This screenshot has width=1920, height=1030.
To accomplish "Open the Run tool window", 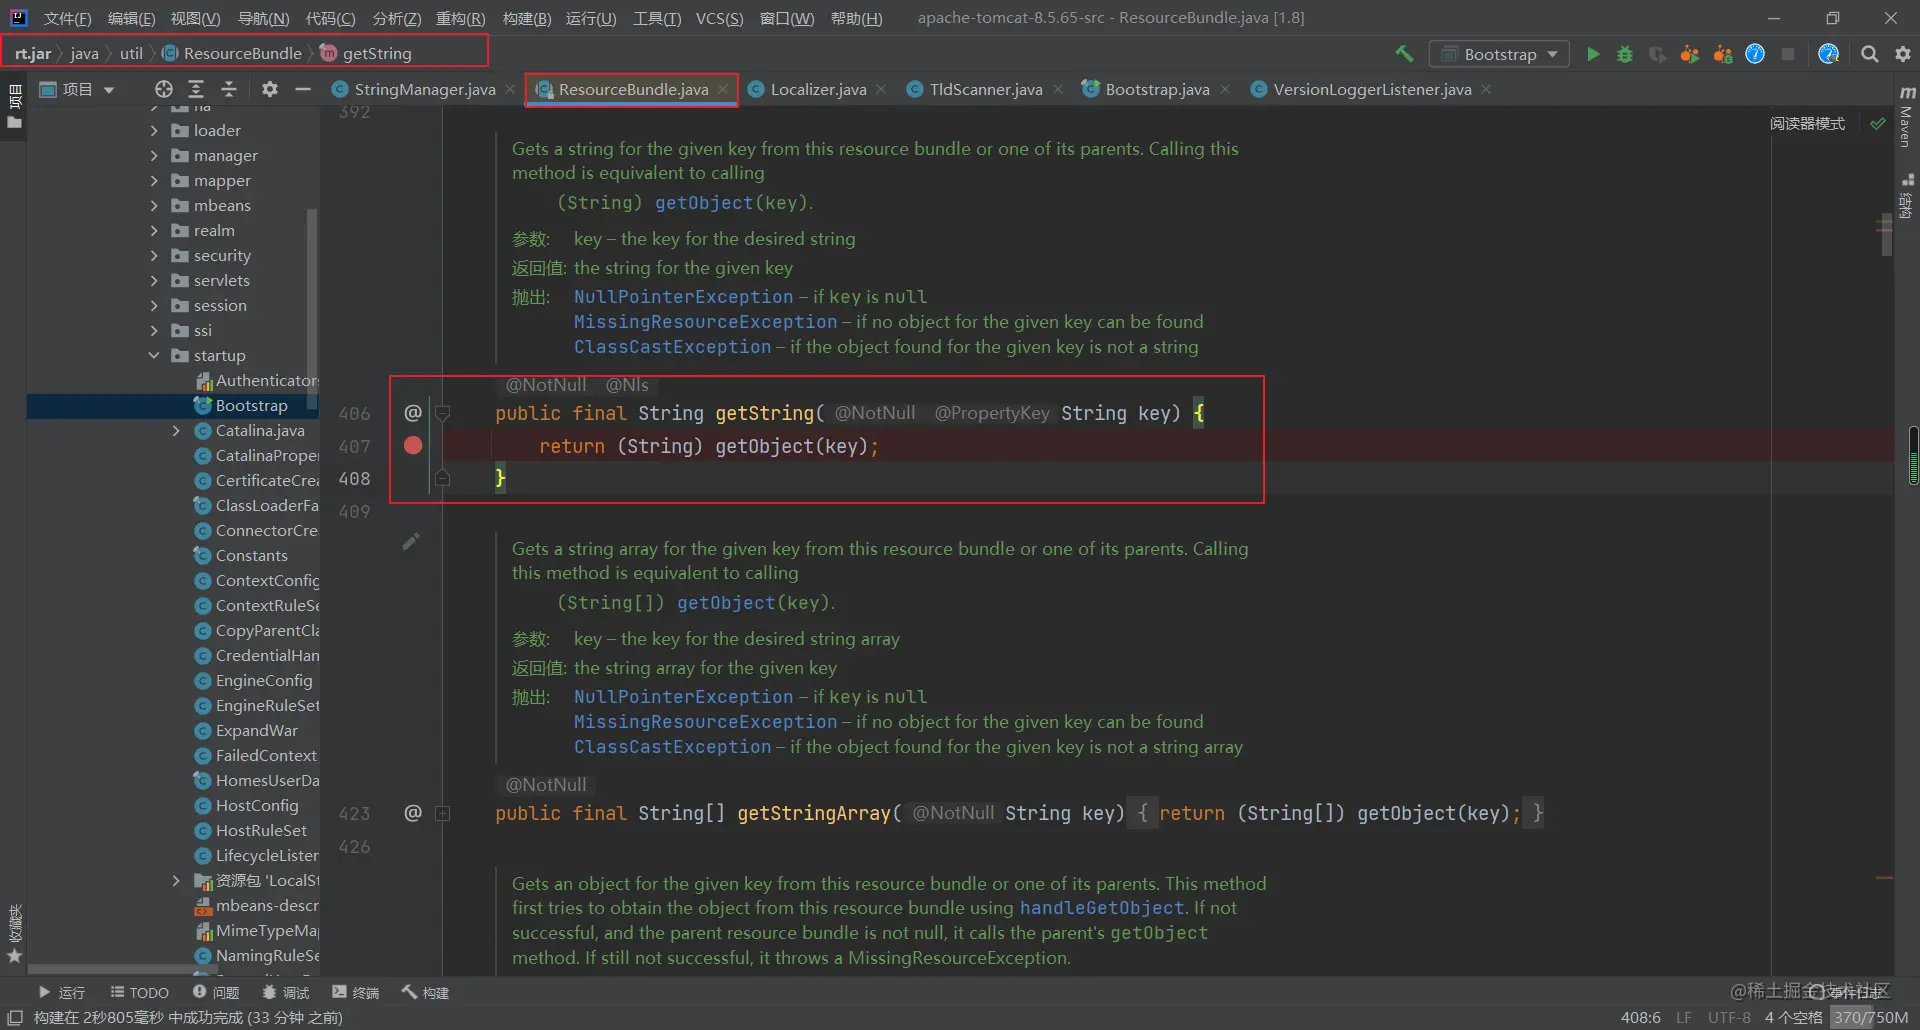I will point(61,992).
